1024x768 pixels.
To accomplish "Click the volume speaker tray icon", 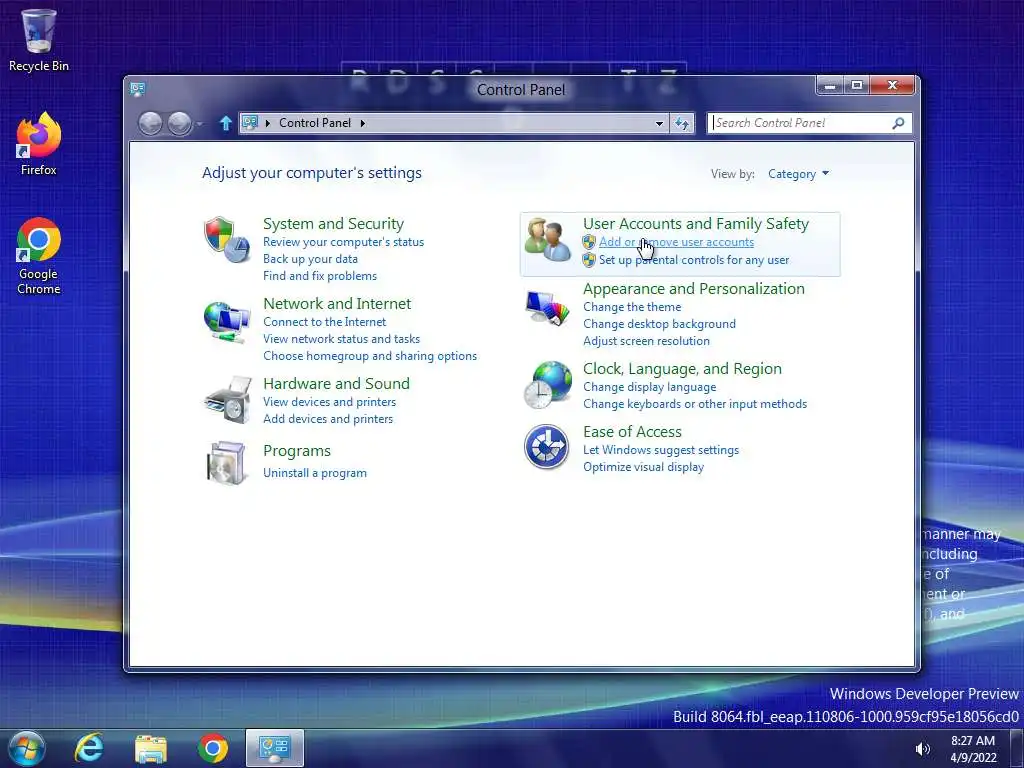I will click(x=923, y=749).
